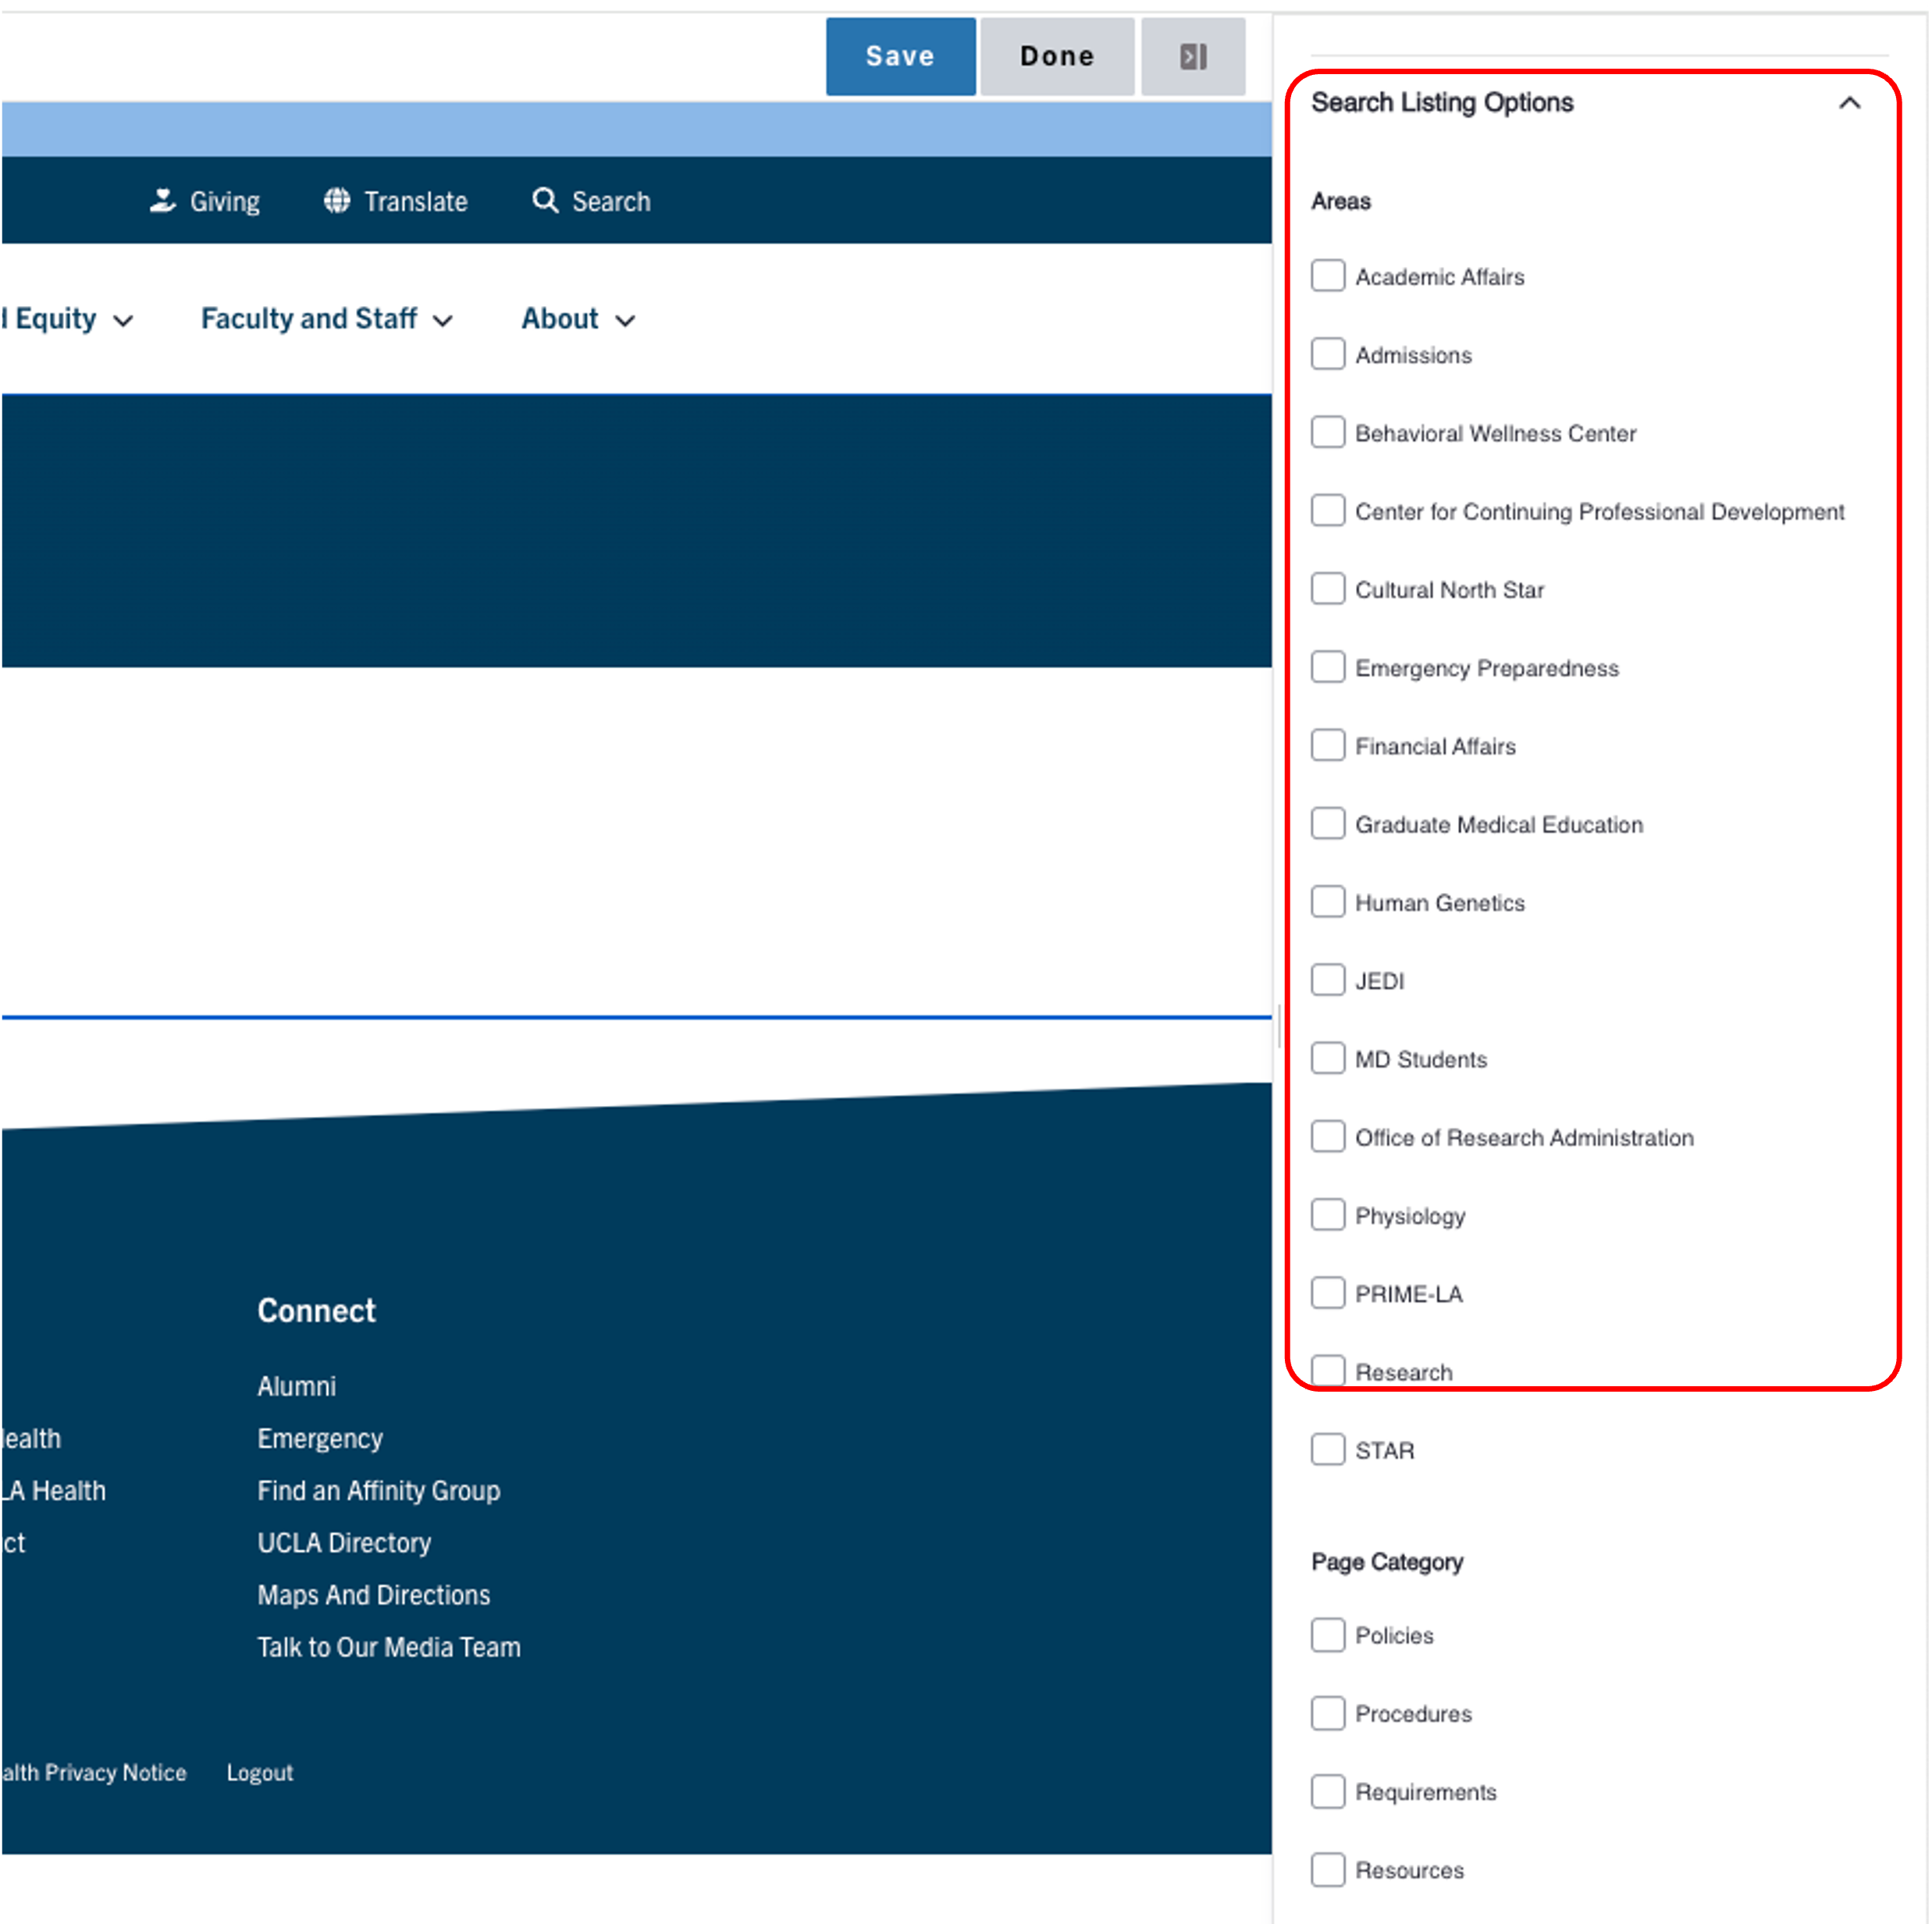Enable the Human Genetics area checkbox

click(x=1327, y=902)
